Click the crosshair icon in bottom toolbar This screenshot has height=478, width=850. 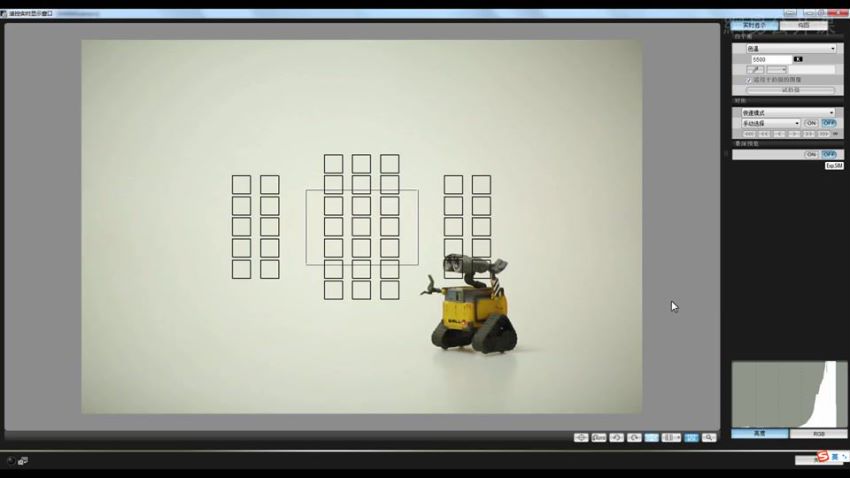(581, 437)
